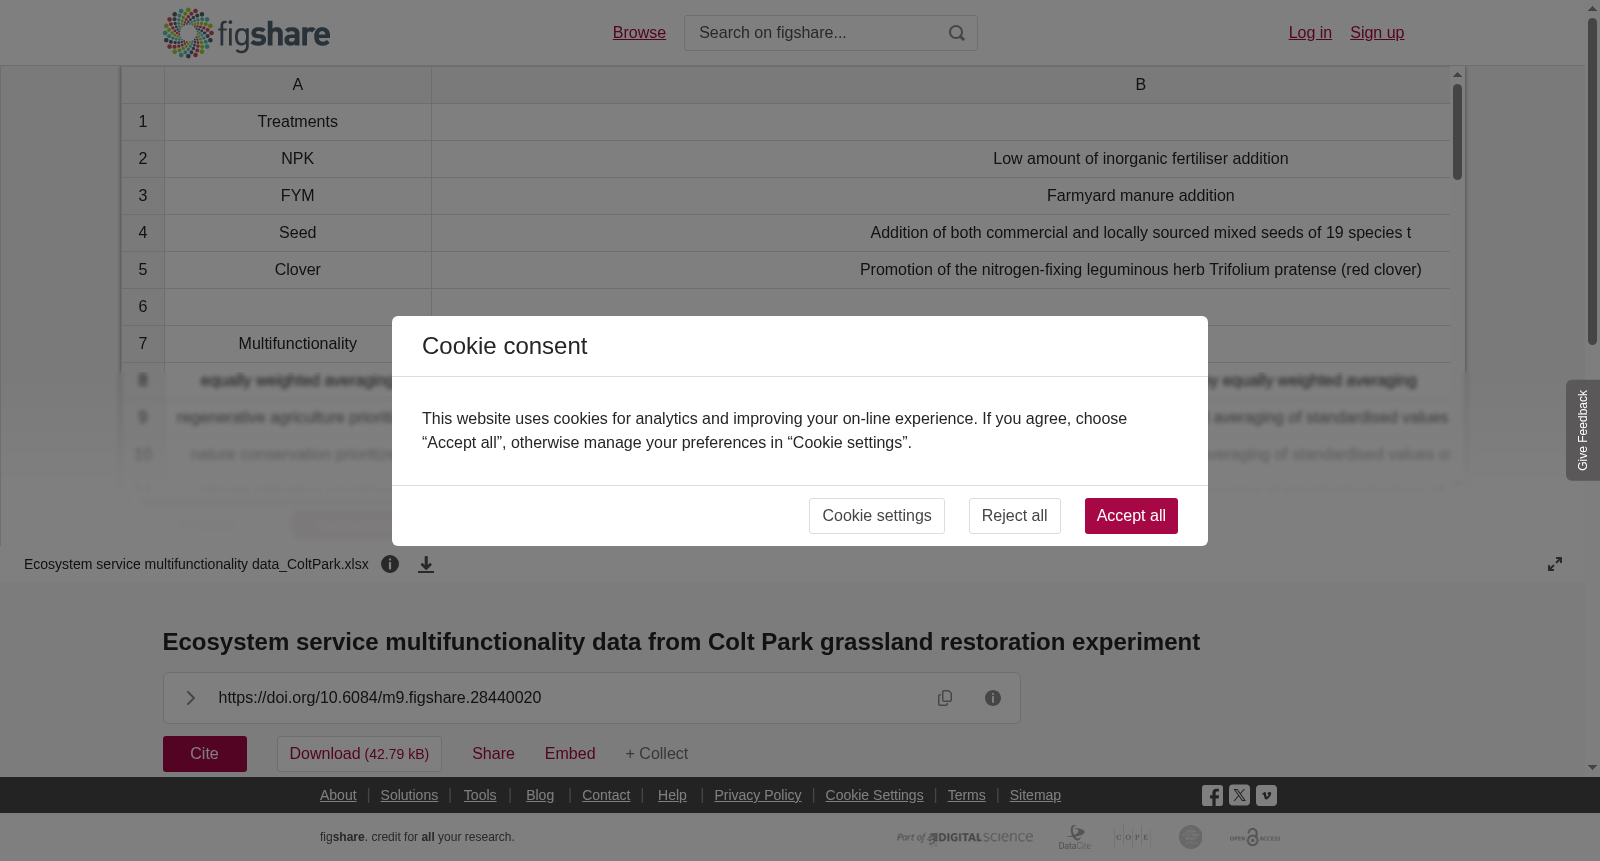
Task: Open the Sitemap footer link
Action: (1035, 795)
